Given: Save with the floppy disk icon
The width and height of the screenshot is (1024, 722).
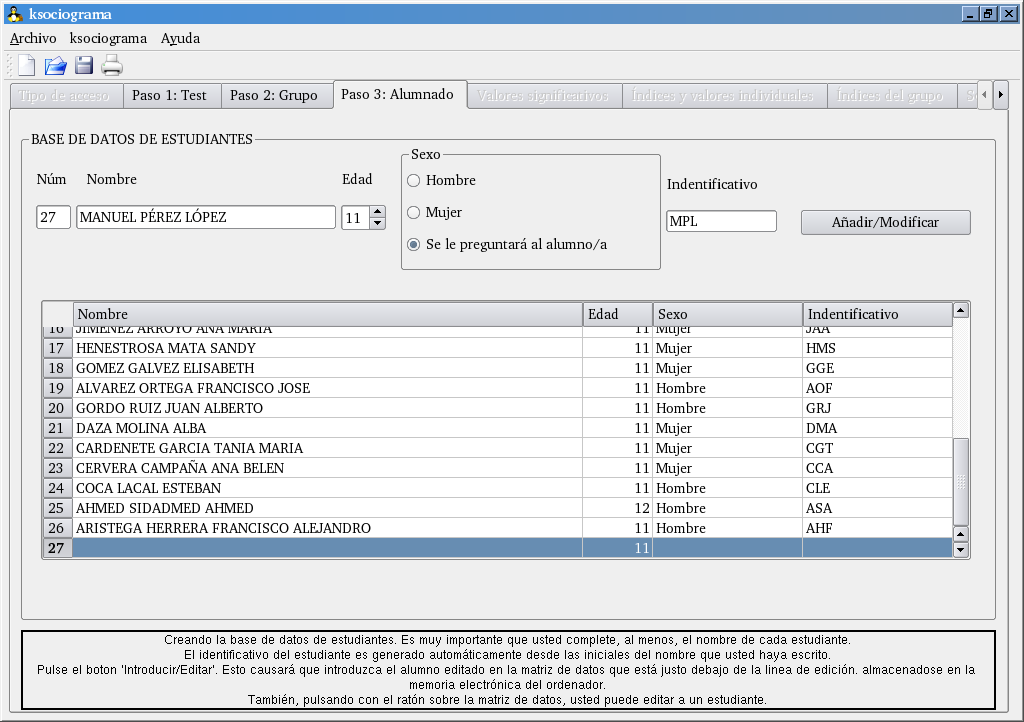Looking at the screenshot, I should (x=84, y=65).
